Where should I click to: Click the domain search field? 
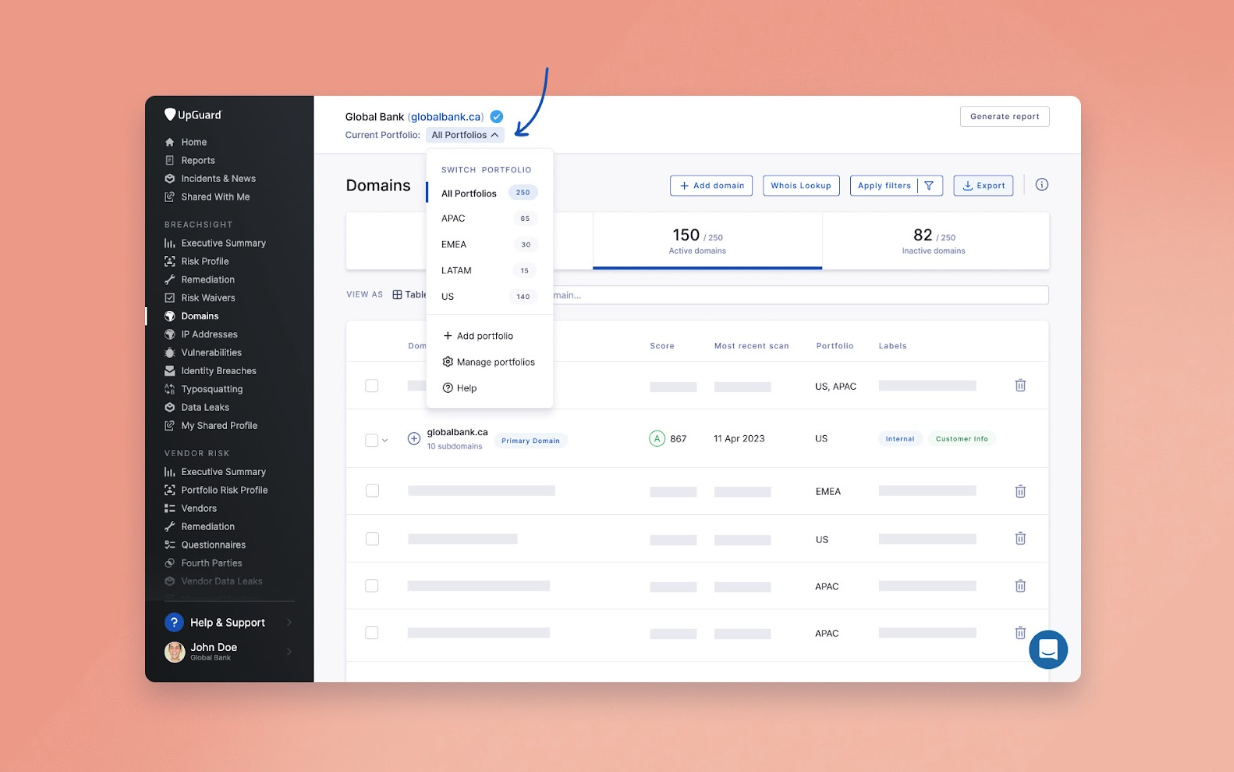pyautogui.click(x=799, y=295)
